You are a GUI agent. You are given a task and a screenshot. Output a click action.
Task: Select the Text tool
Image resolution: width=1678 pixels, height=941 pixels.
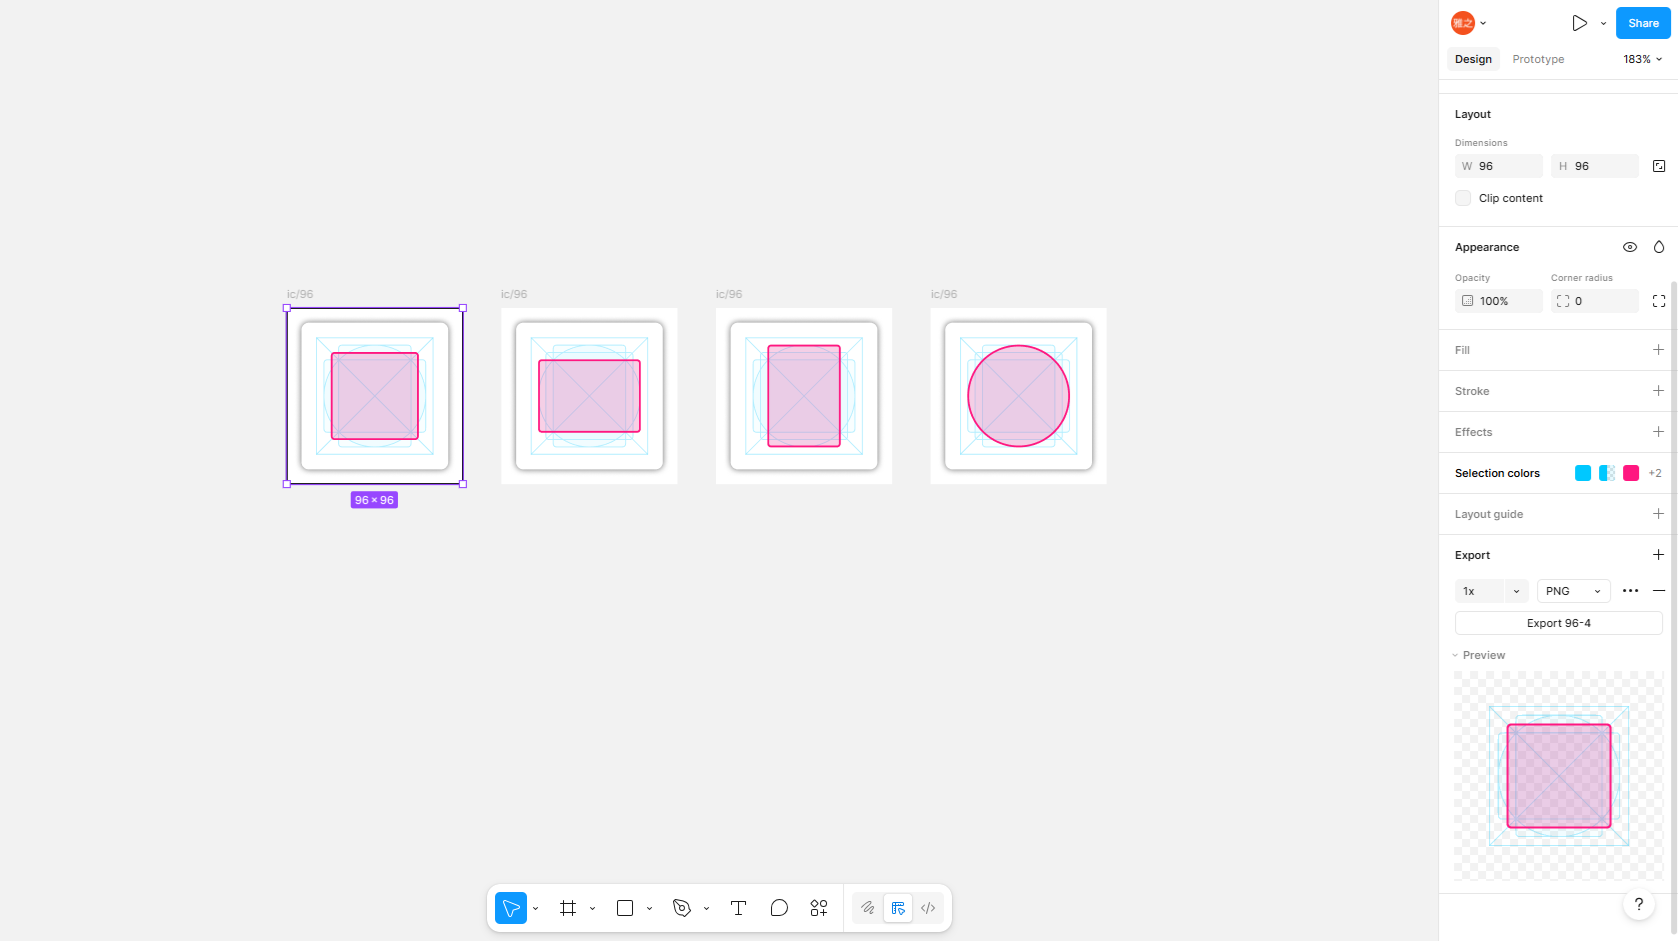(738, 908)
